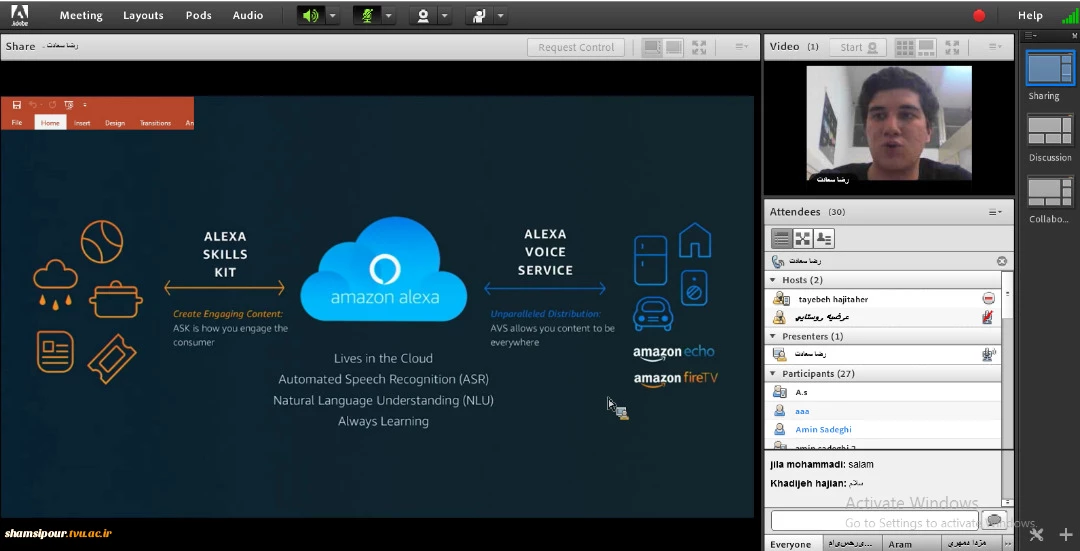
Task: Click chat message from jila mohammadi
Action: [x=822, y=465]
